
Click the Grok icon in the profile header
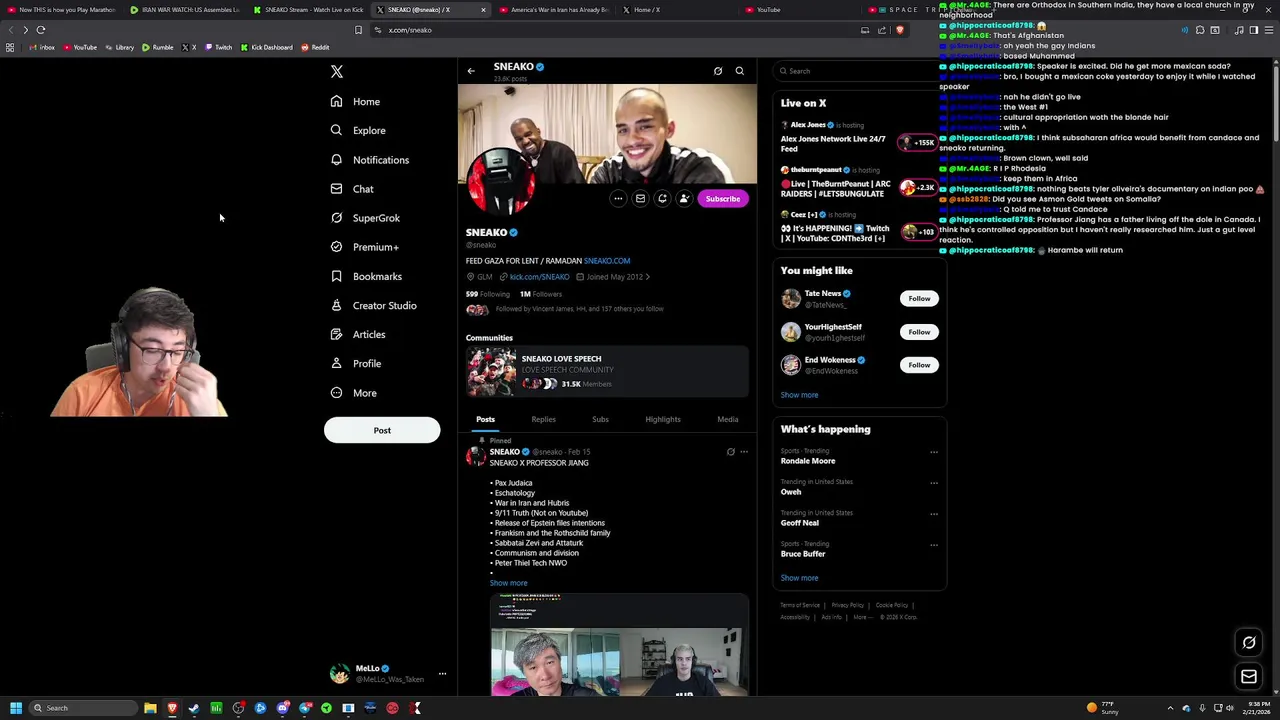tap(718, 71)
